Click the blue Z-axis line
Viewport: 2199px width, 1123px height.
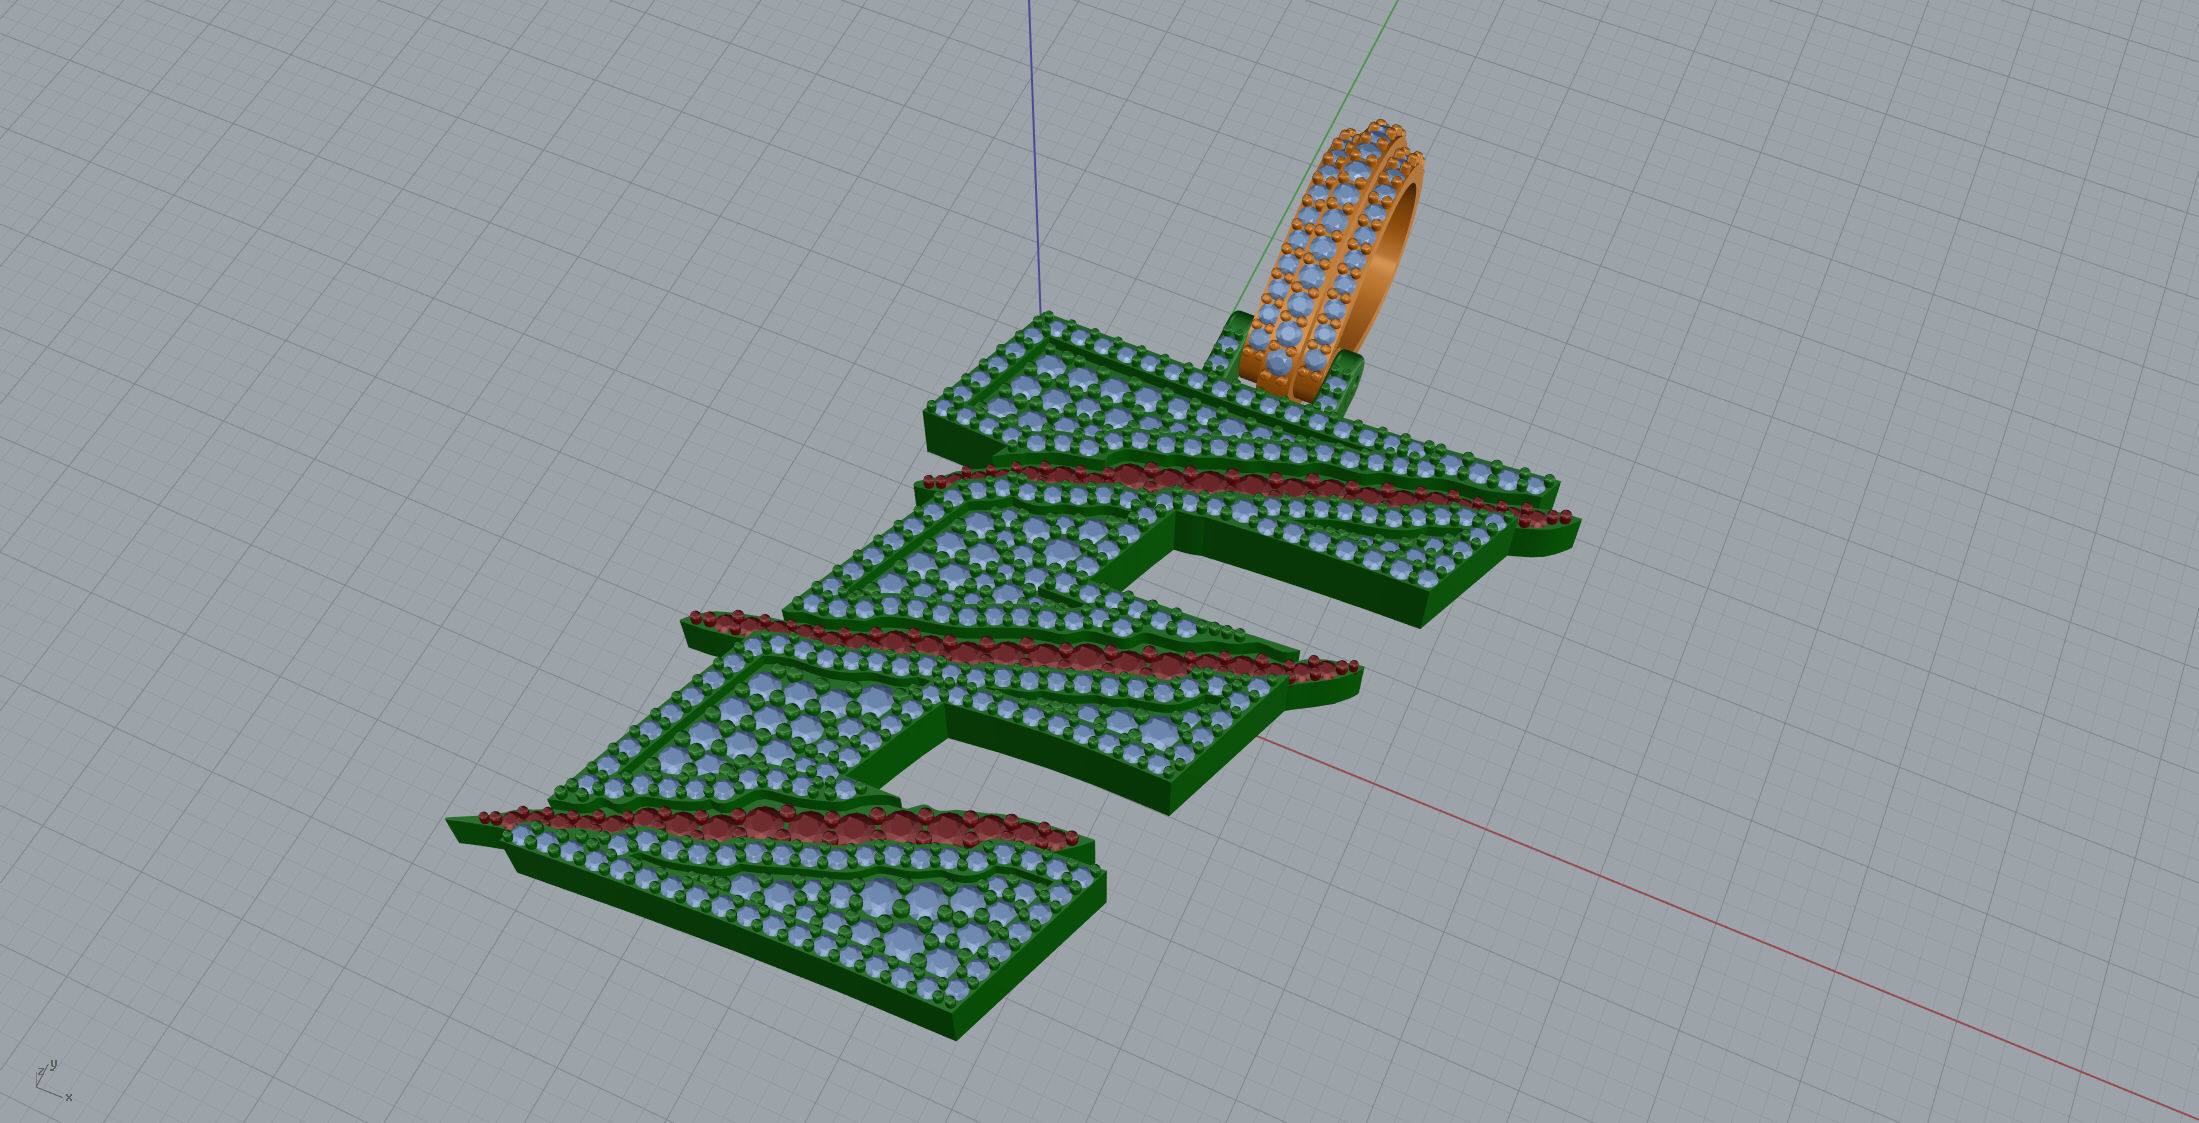(x=1035, y=155)
